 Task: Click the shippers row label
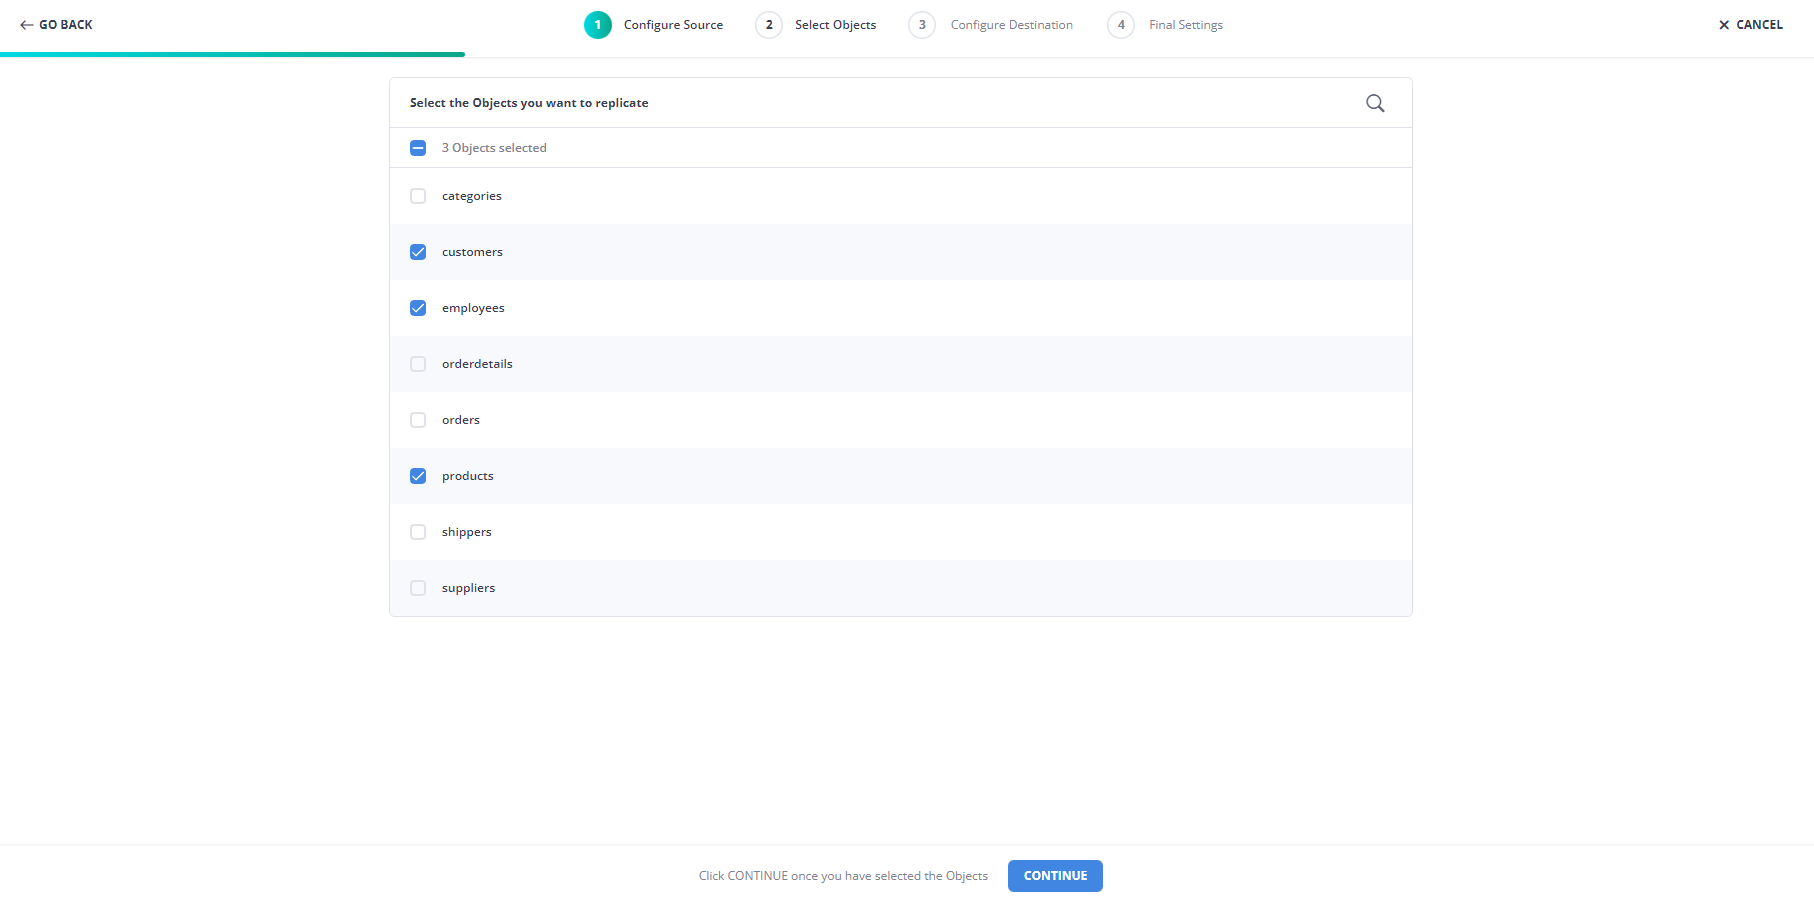point(467,532)
